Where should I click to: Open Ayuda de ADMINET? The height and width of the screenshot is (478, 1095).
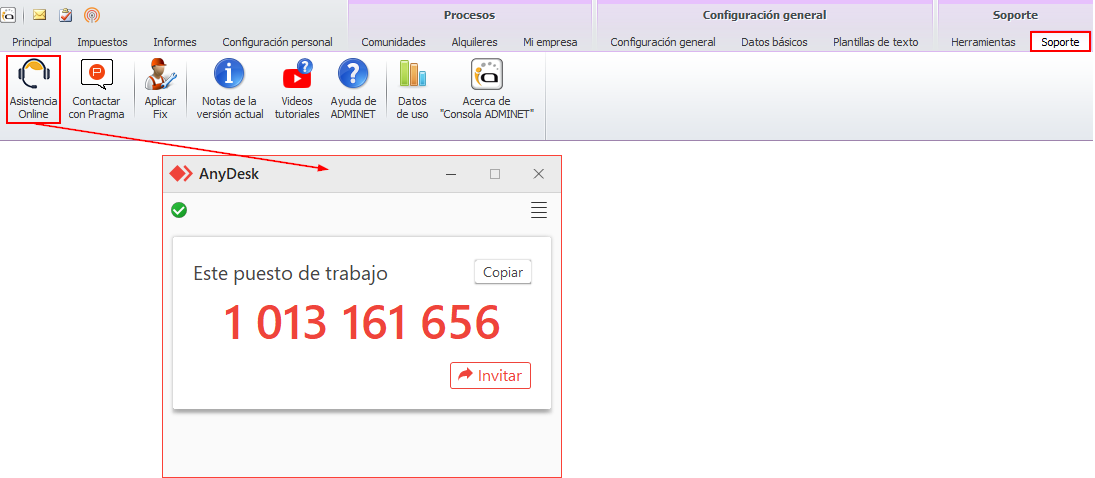353,89
